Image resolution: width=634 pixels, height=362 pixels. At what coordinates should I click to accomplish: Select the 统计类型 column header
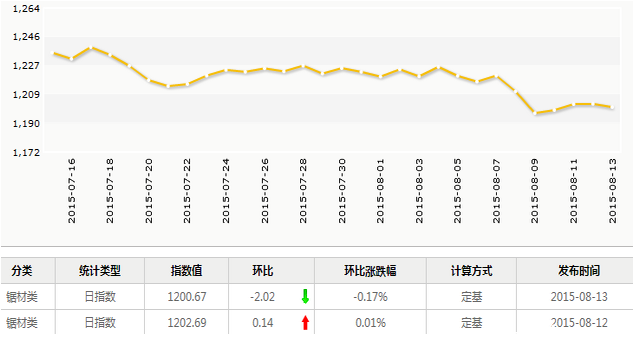point(100,271)
